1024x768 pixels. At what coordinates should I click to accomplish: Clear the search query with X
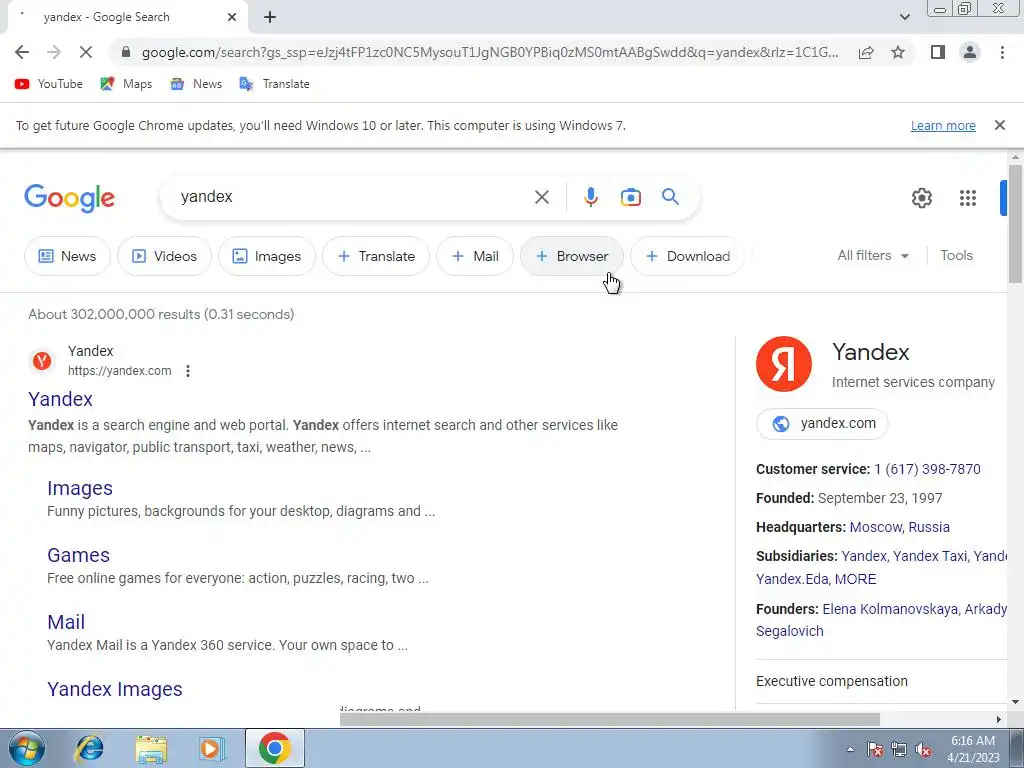(x=541, y=197)
